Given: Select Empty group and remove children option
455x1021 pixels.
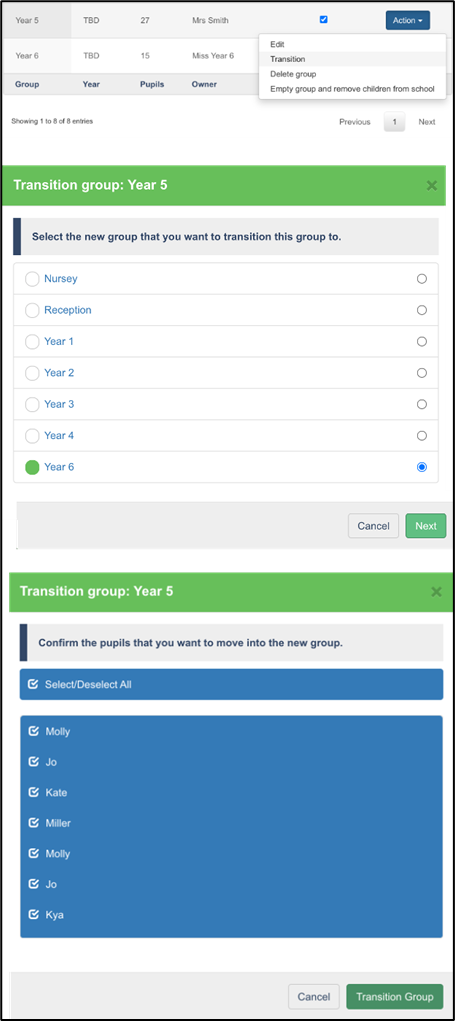Looking at the screenshot, I should click(352, 89).
